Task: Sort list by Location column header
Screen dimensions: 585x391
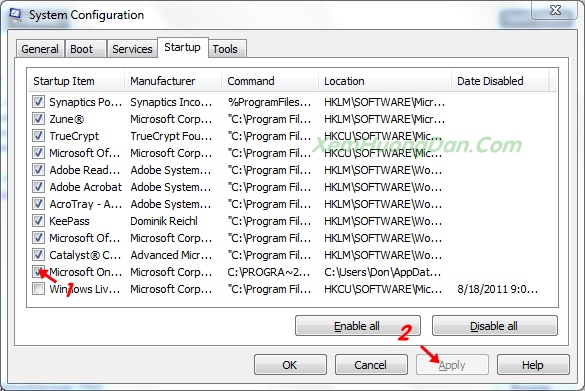Action: click(385, 81)
